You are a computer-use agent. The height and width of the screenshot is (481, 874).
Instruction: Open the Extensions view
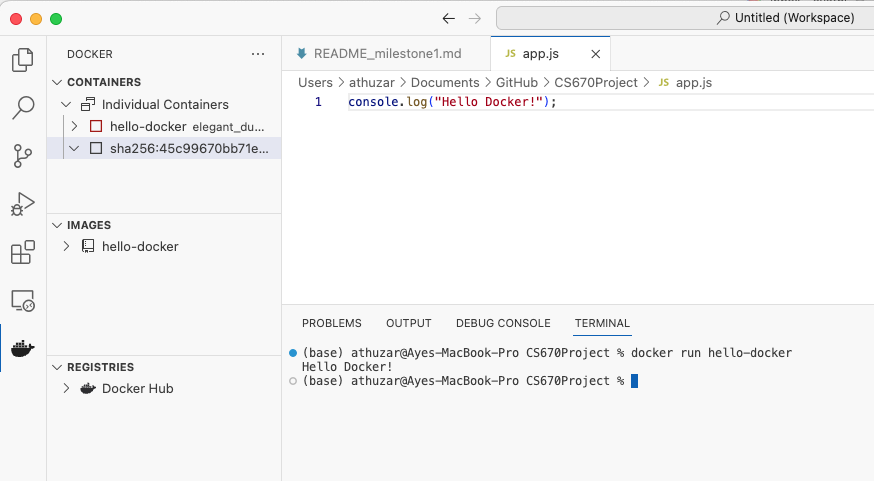[22, 252]
